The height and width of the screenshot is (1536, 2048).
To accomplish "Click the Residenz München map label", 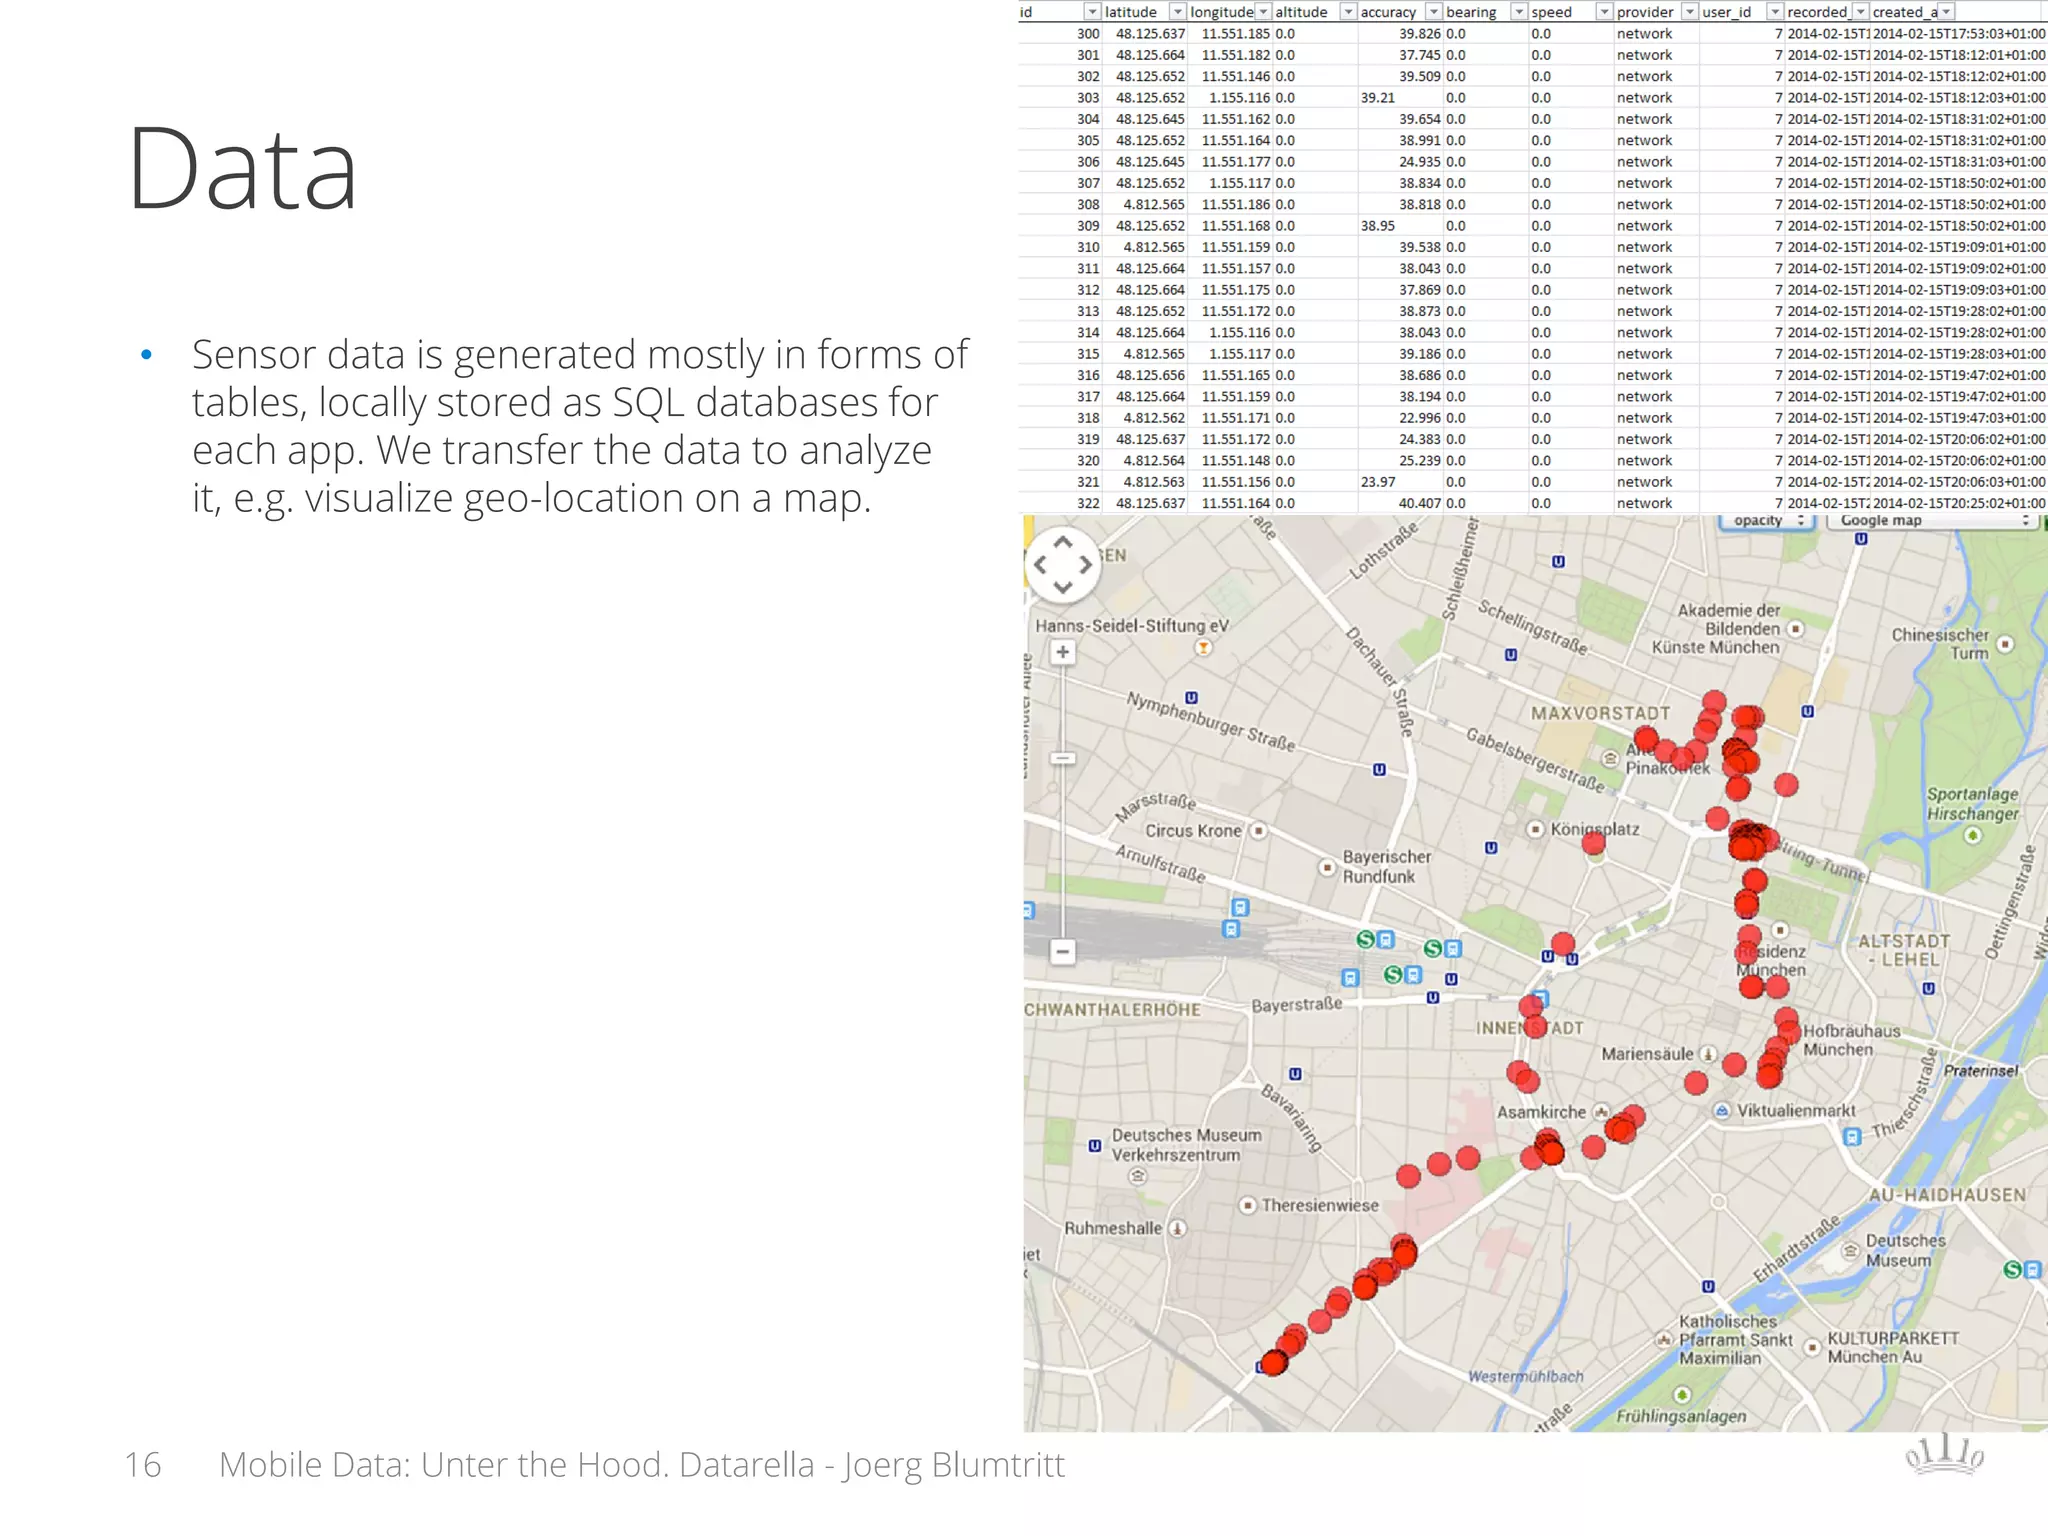I will click(1771, 961).
